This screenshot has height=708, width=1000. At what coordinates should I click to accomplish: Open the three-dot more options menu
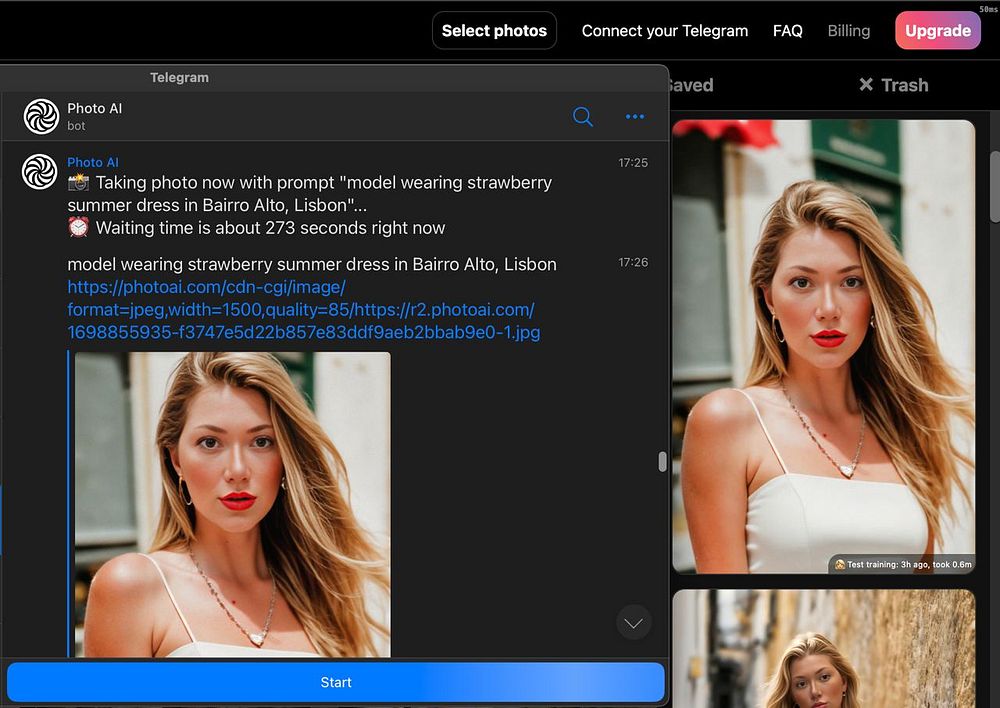tap(635, 117)
